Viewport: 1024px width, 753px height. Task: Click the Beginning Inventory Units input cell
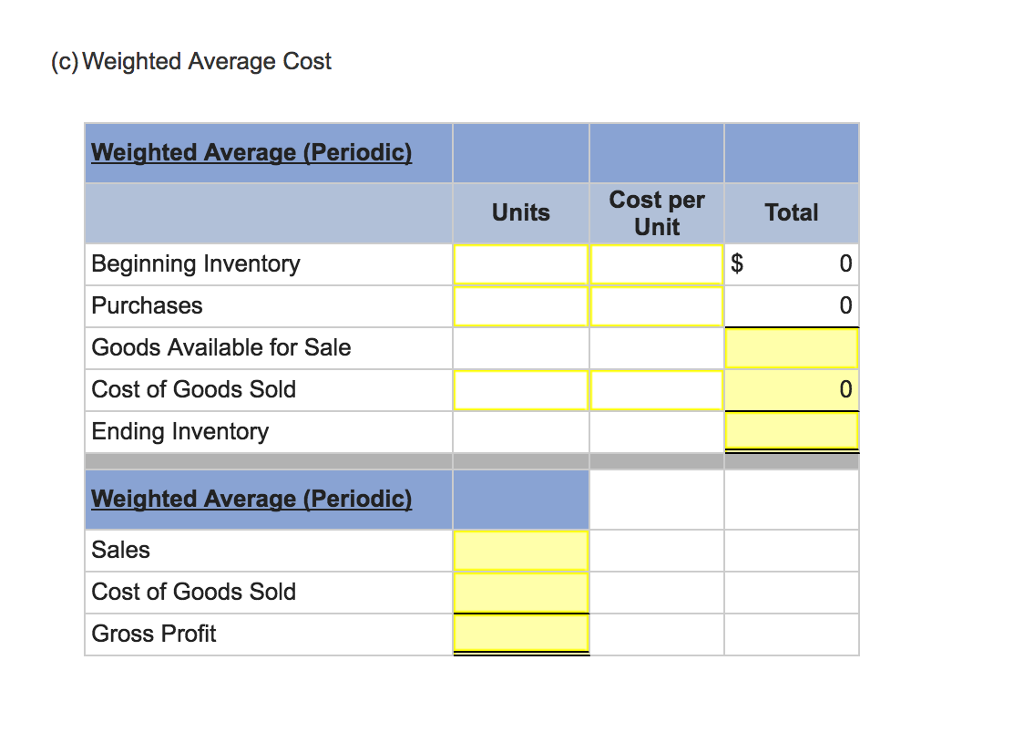coord(520,263)
